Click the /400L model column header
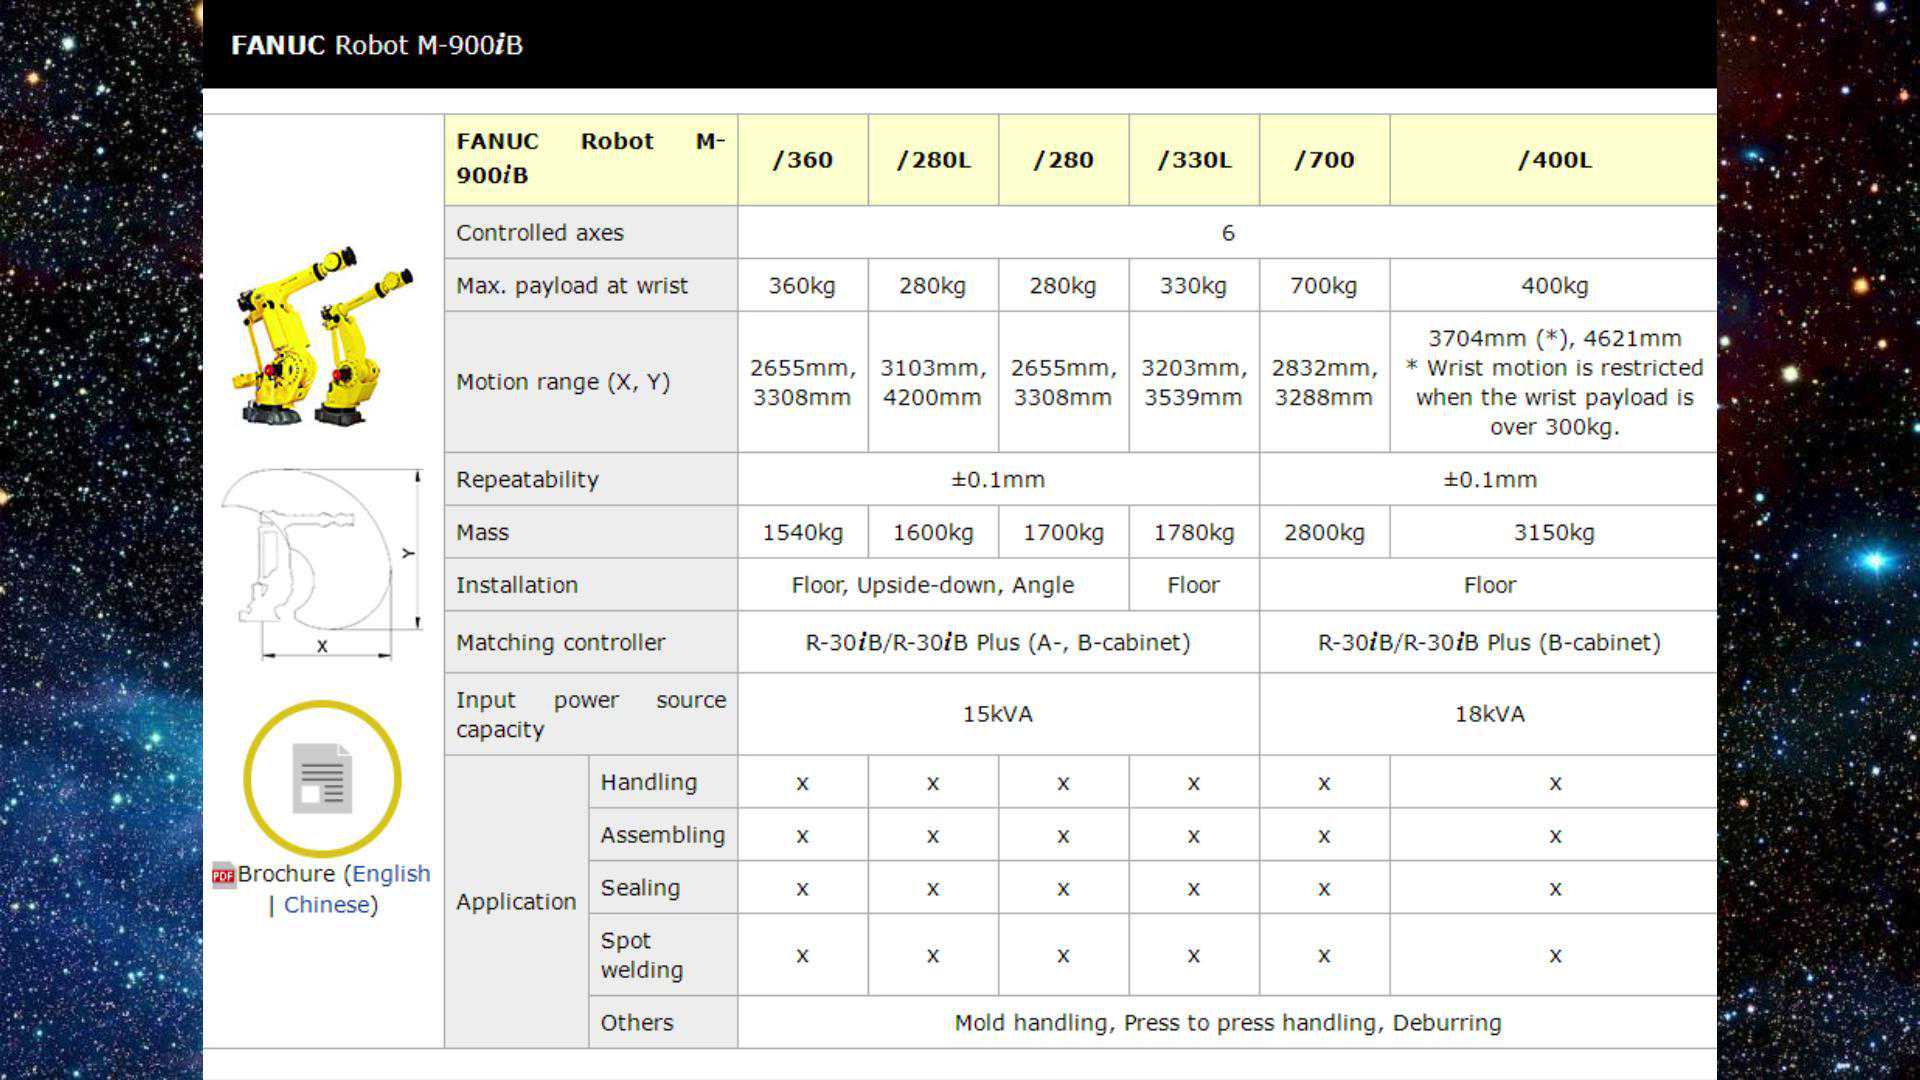The height and width of the screenshot is (1080, 1920). (1554, 160)
